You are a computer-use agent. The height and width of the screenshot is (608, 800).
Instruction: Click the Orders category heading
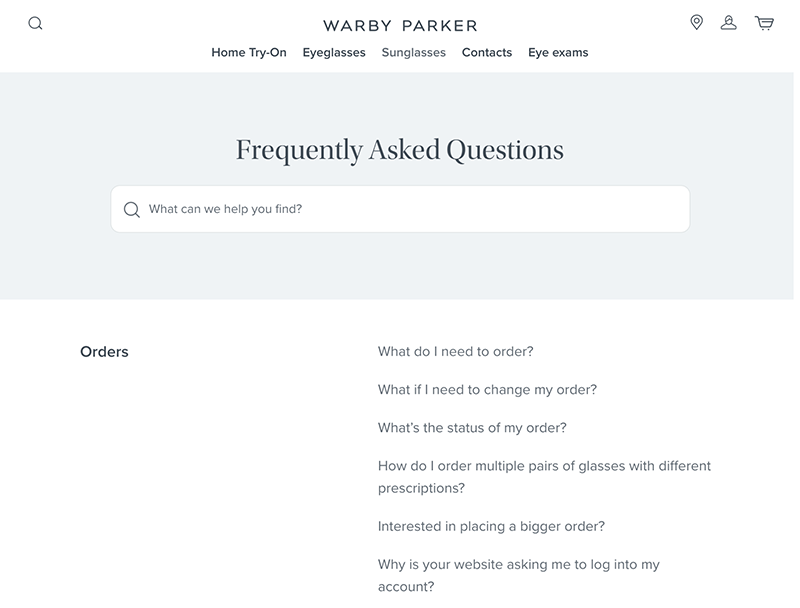click(104, 352)
